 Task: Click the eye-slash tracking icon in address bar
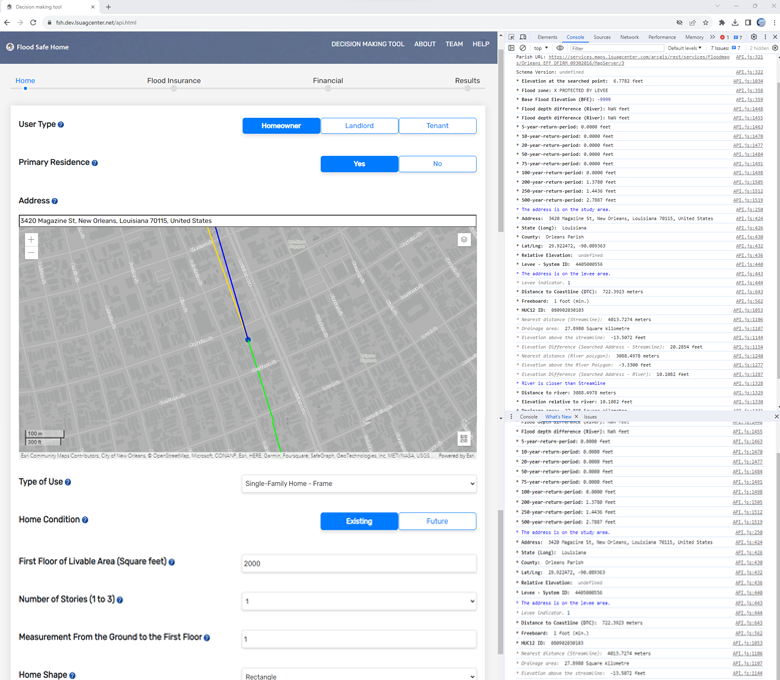tap(679, 22)
